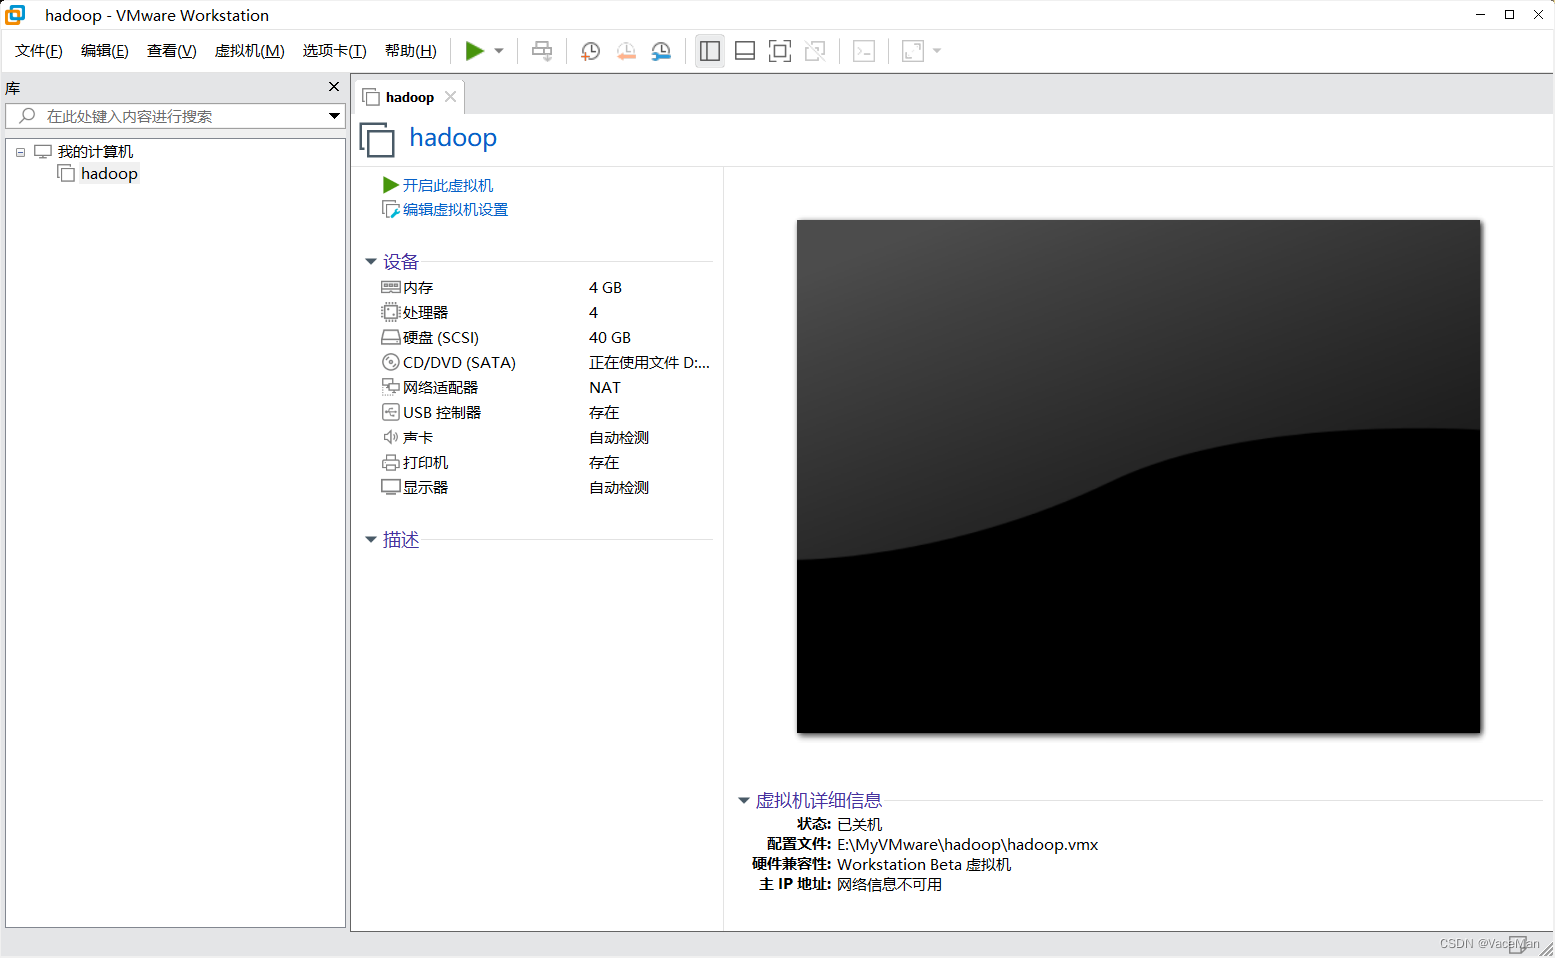Viewport: 1555px width, 958px height.
Task: Open the 虚拟机(M) menu
Action: (249, 50)
